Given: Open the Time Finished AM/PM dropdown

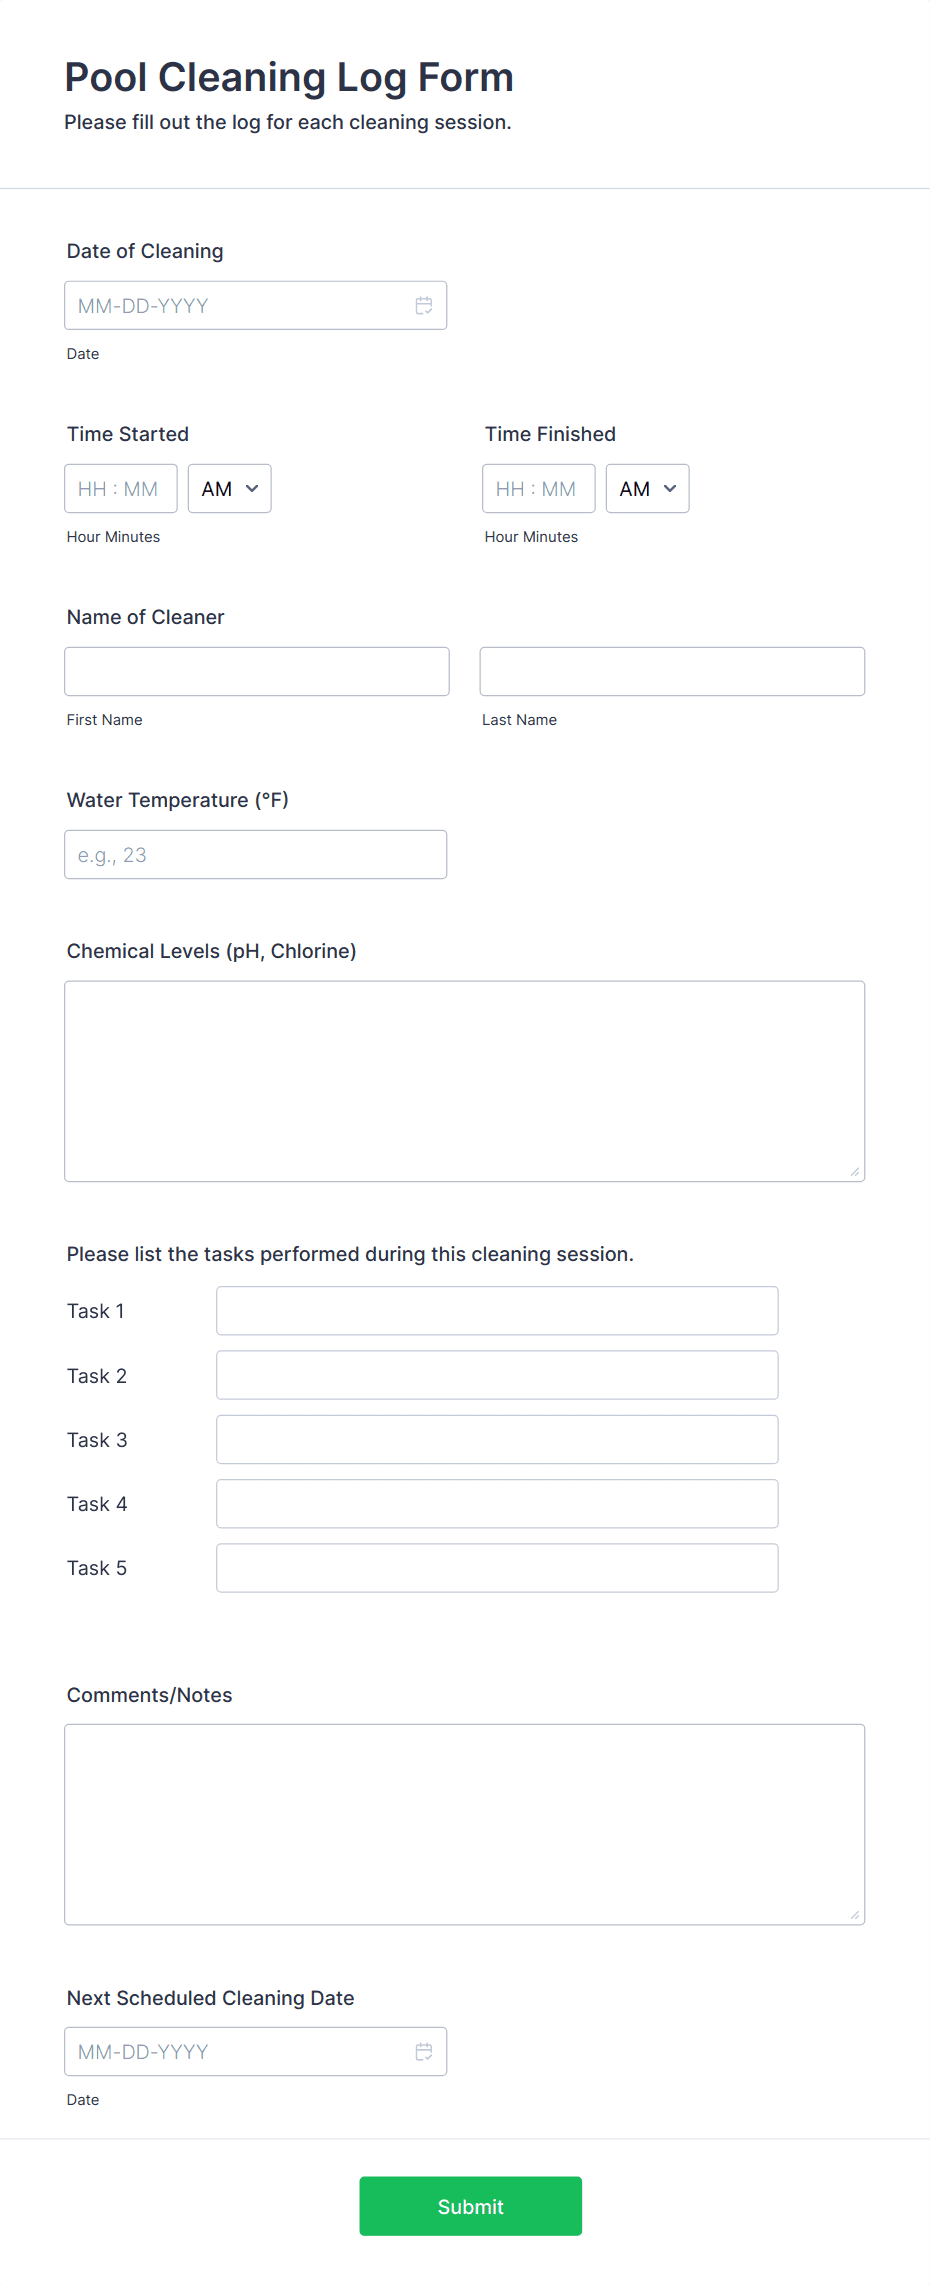Looking at the screenshot, I should coord(647,488).
